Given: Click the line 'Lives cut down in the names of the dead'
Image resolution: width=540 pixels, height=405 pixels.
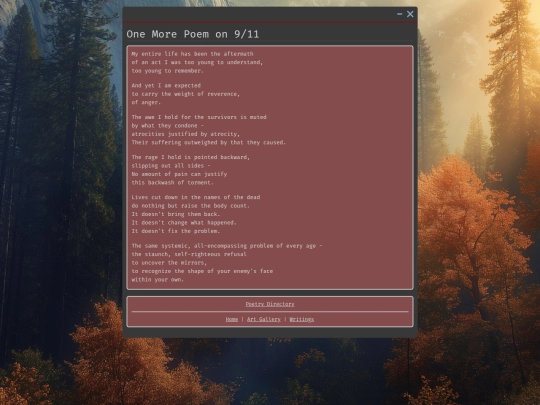Looking at the screenshot, I should [196, 197].
